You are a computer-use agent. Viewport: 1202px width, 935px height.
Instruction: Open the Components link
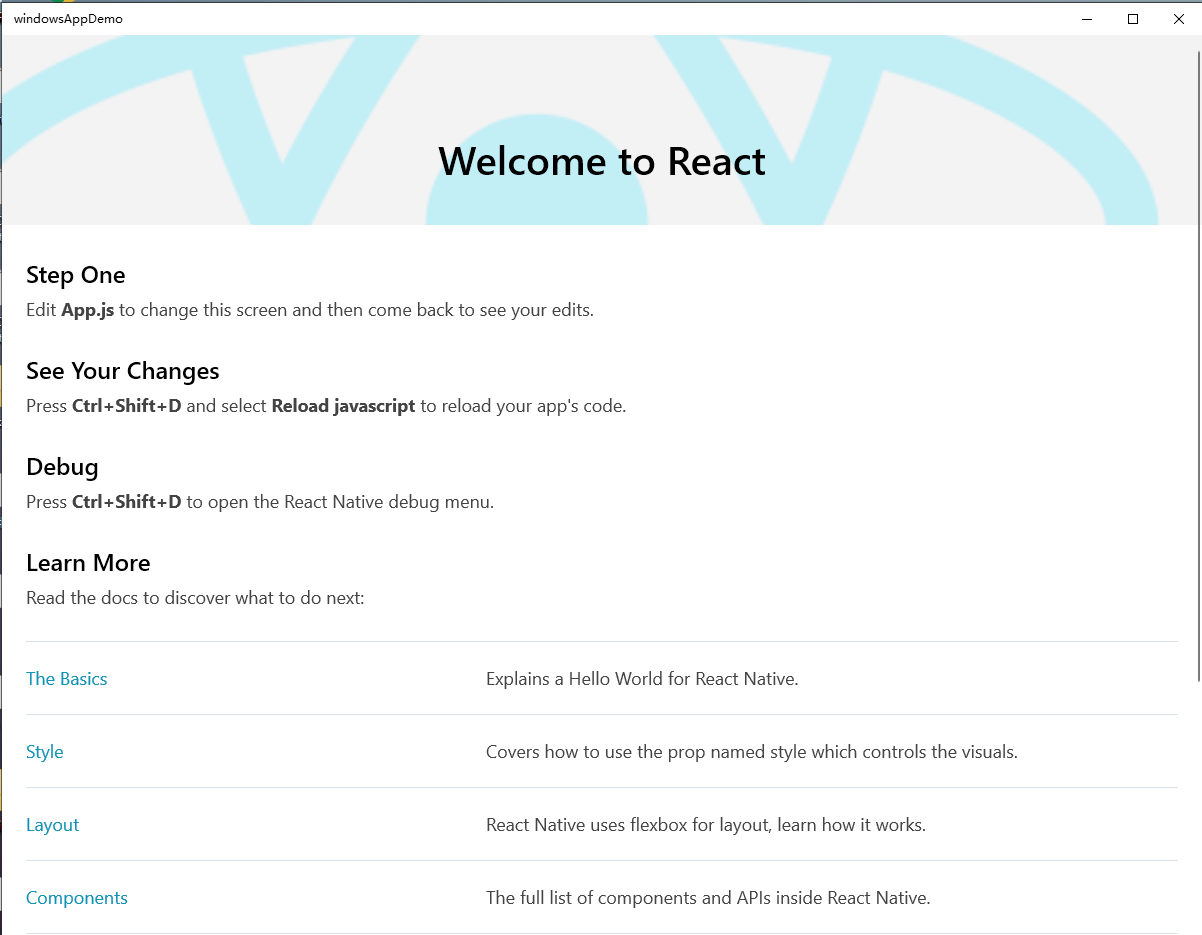coord(77,898)
